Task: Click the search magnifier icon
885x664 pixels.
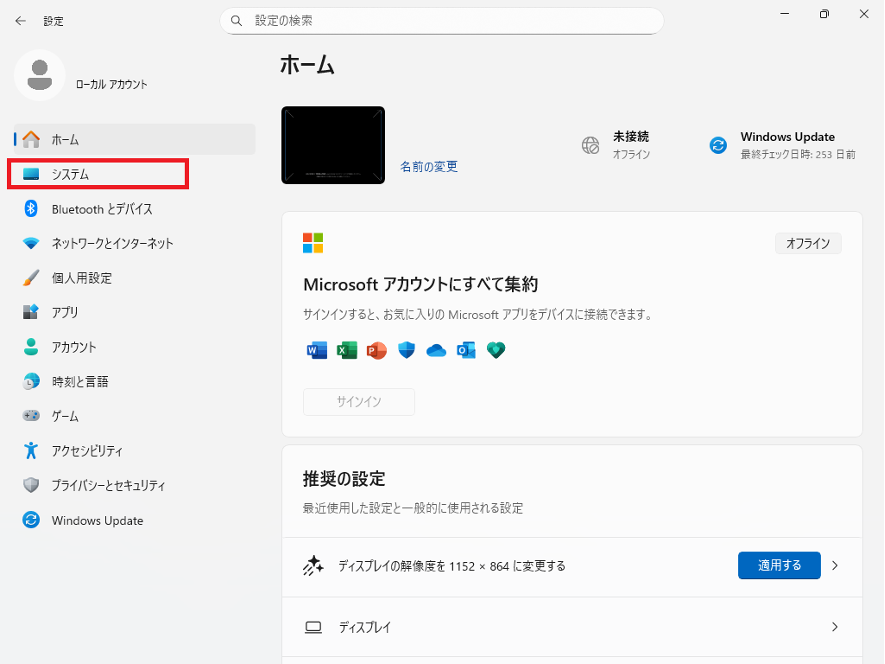Action: click(x=236, y=21)
